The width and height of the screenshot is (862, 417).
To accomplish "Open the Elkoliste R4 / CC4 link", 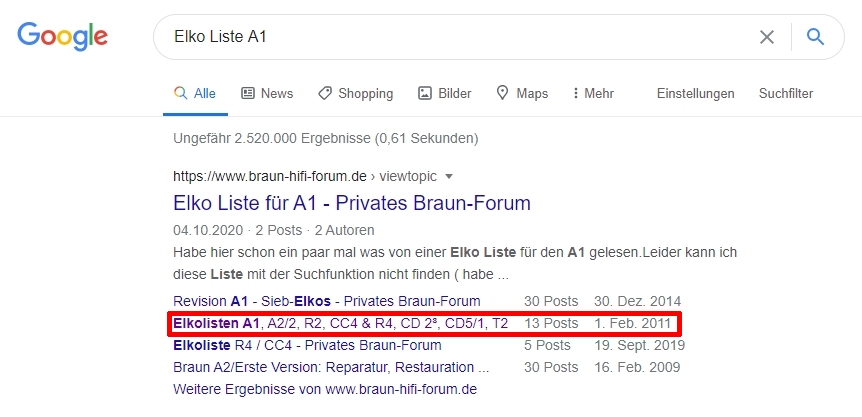I will pos(307,346).
